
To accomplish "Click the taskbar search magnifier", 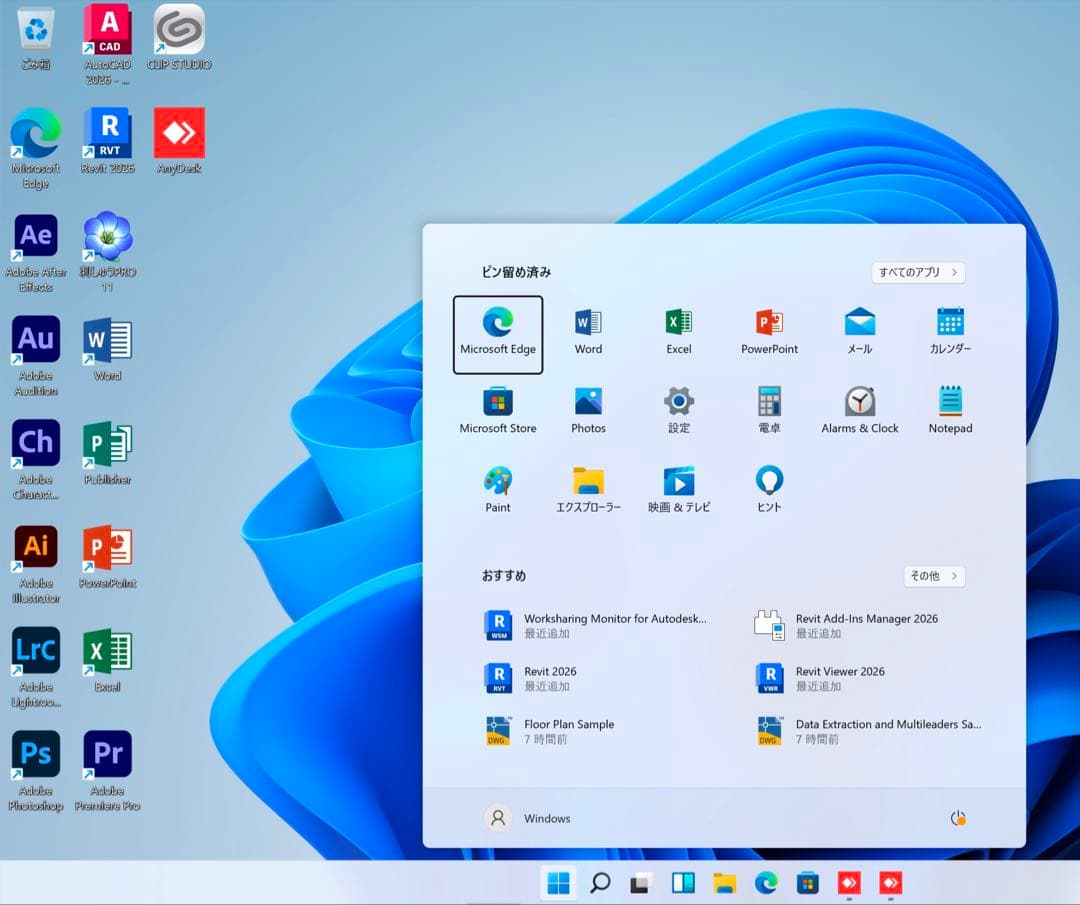I will [x=600, y=883].
